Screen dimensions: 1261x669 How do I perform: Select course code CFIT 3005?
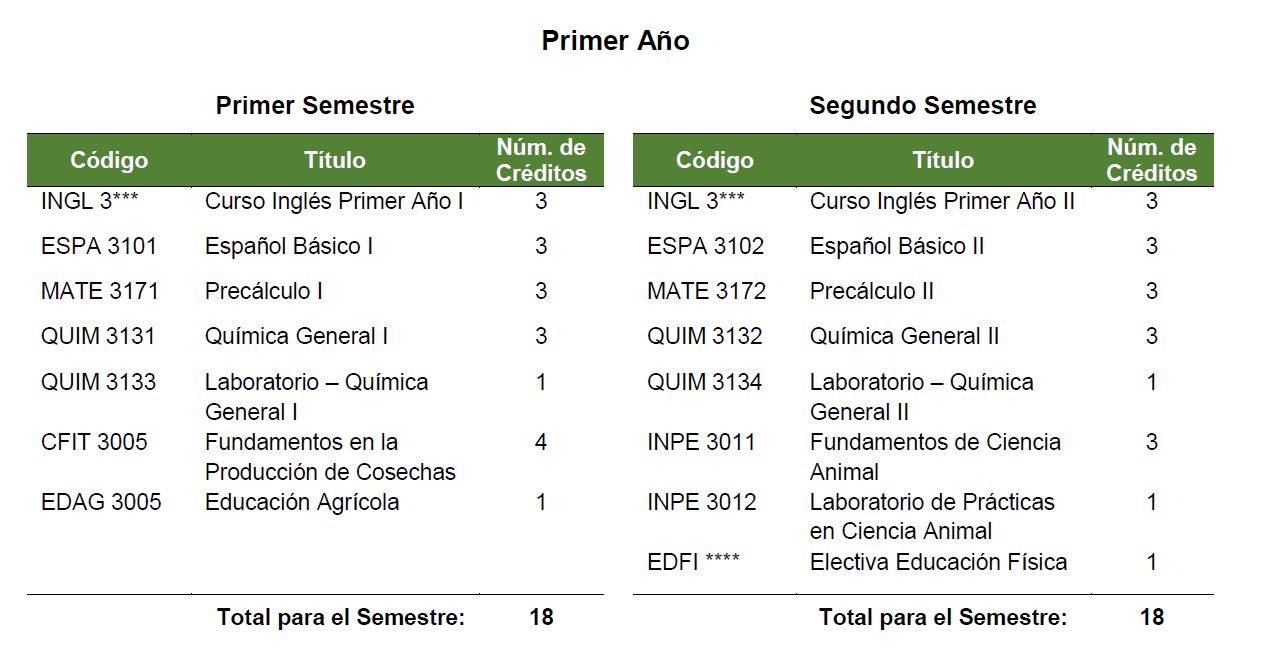click(x=94, y=442)
